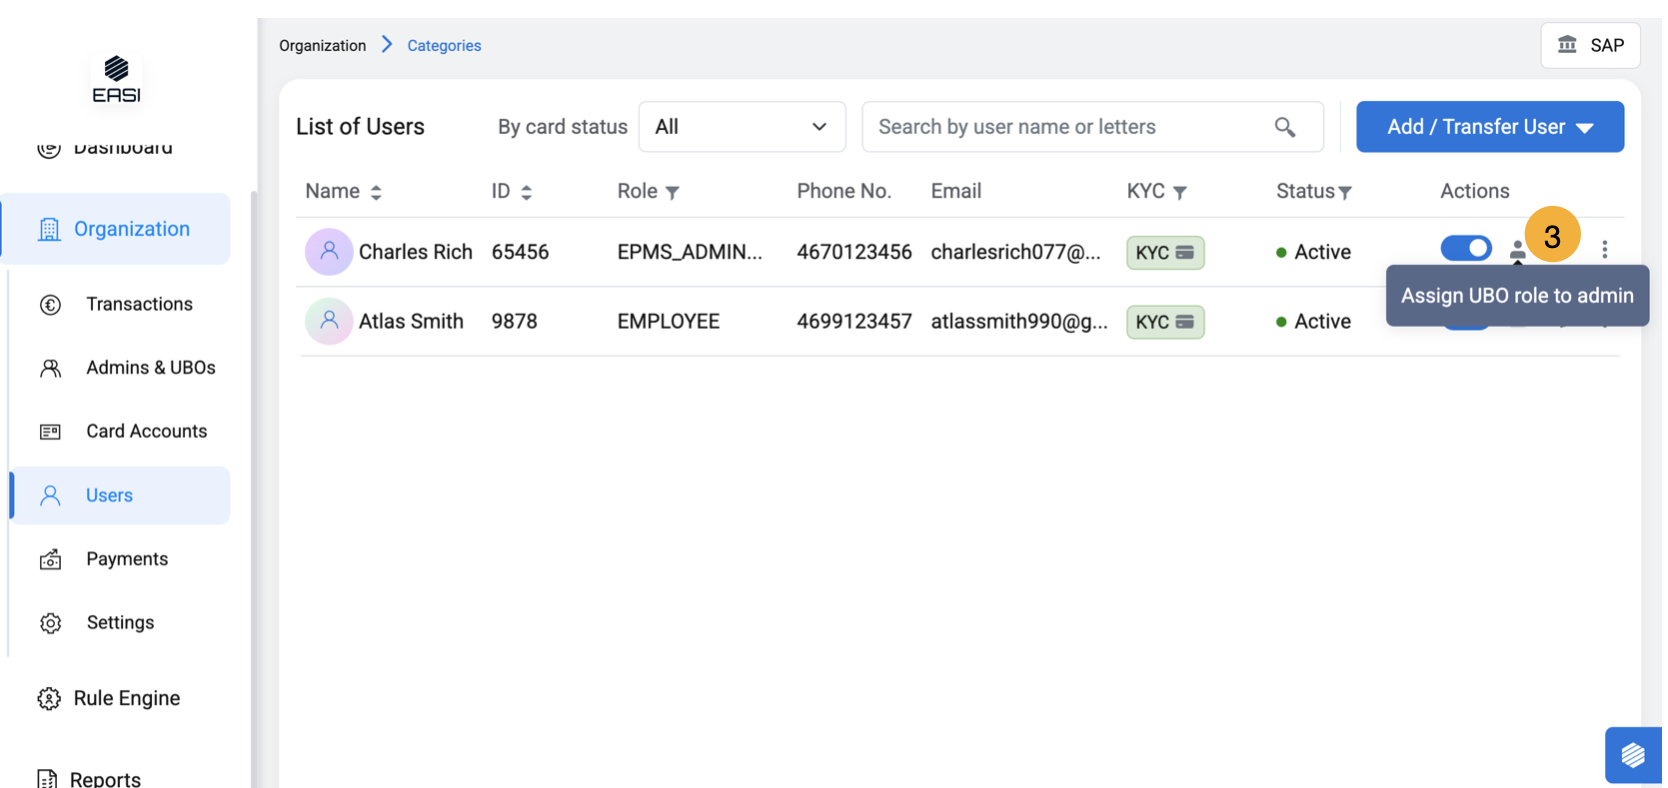This screenshot has height=788, width=1668.
Task: Click the Status column filter icon
Action: click(x=1345, y=192)
